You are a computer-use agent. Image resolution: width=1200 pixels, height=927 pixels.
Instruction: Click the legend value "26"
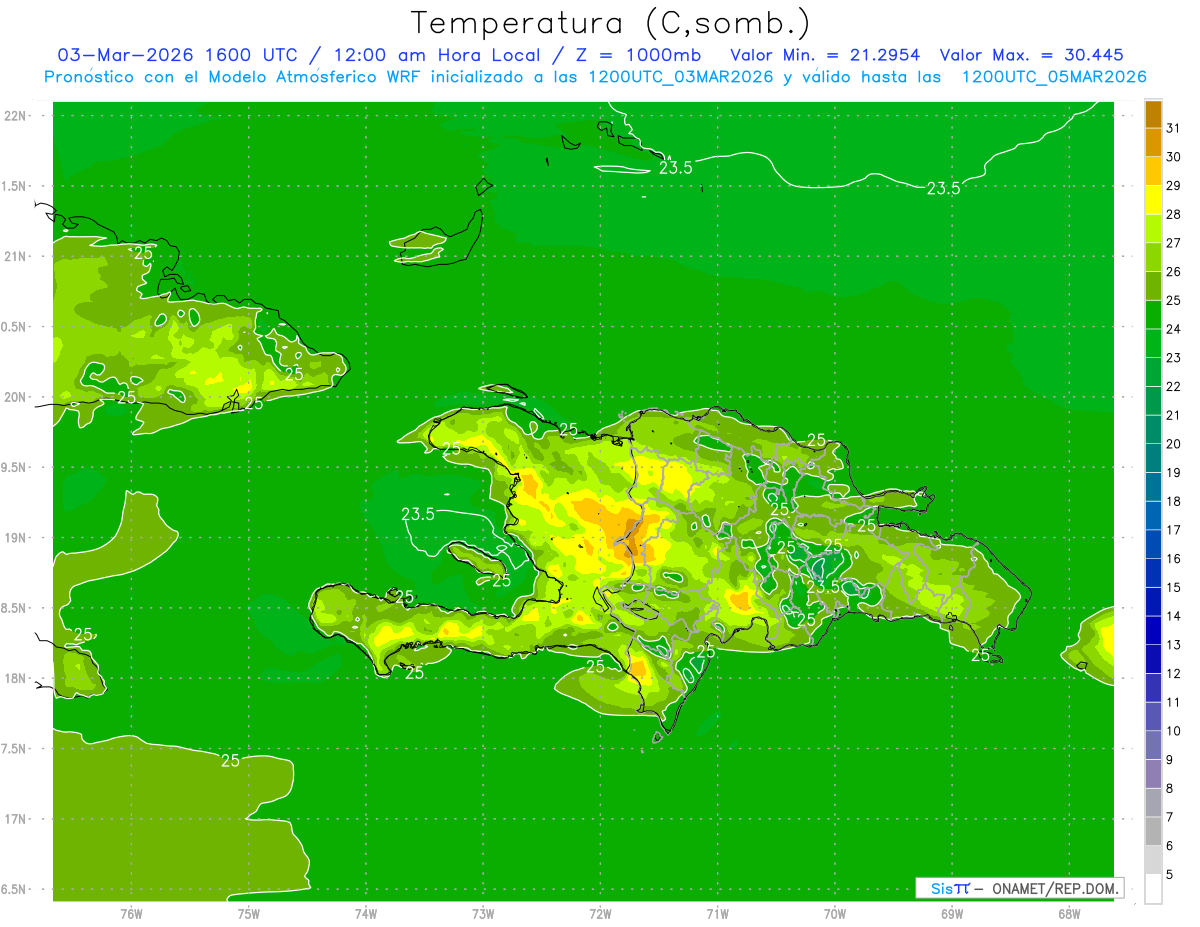pos(1174,271)
